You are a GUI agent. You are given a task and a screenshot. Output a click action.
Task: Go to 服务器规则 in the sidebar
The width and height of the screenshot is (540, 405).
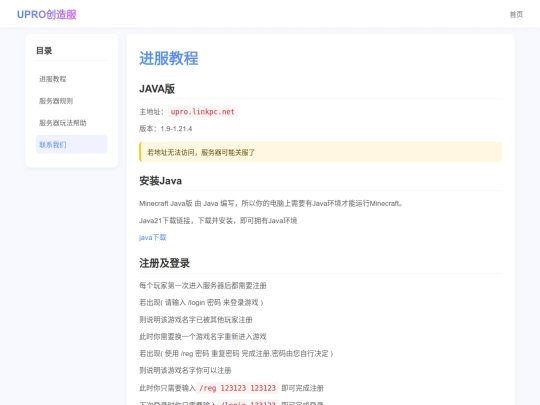click(72, 101)
